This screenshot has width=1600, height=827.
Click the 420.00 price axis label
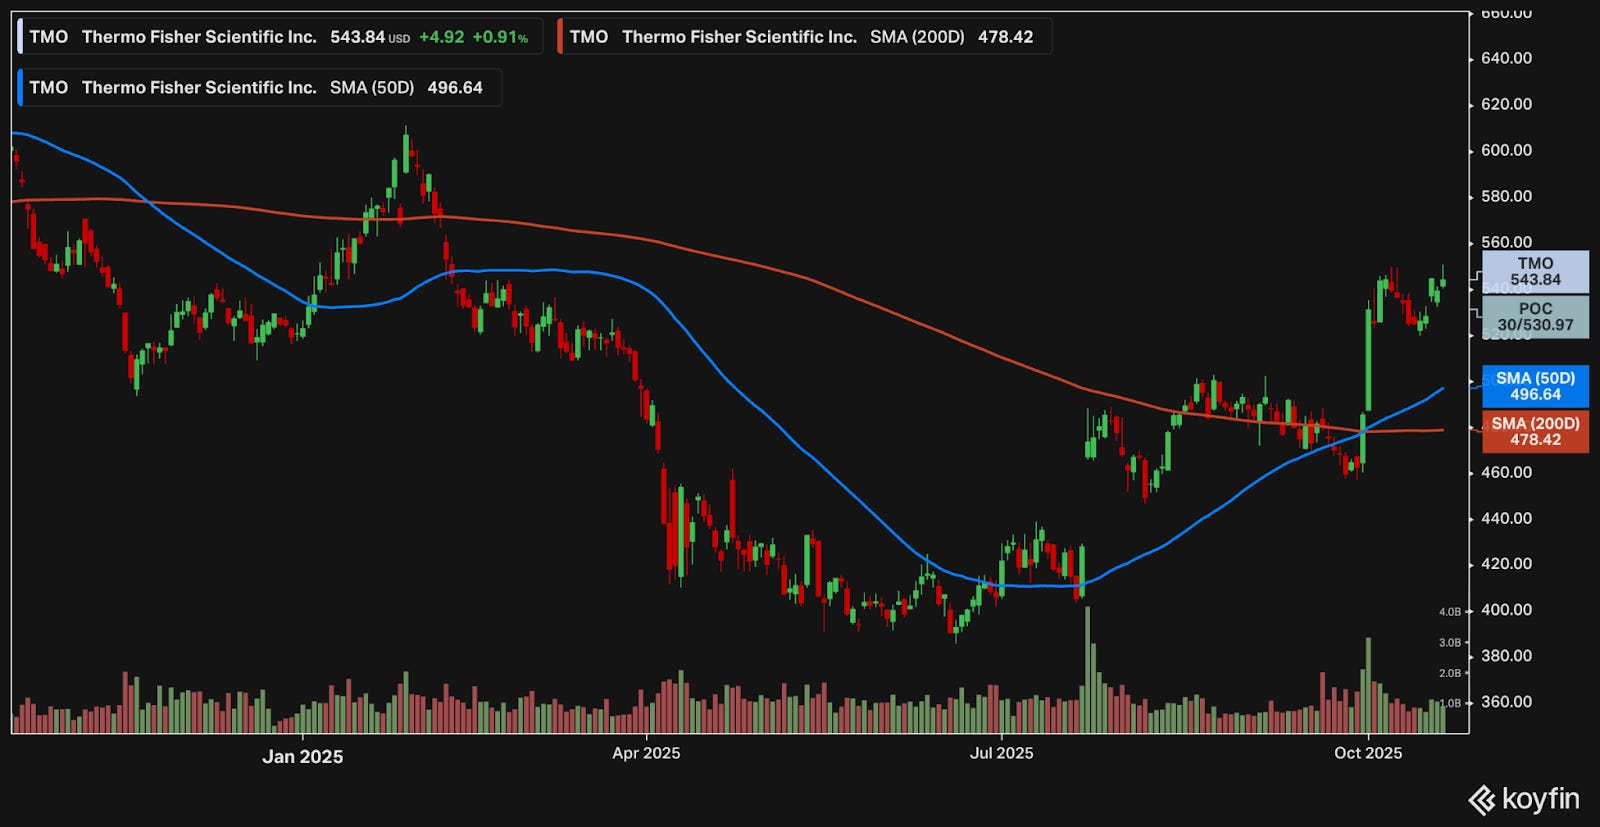point(1506,564)
